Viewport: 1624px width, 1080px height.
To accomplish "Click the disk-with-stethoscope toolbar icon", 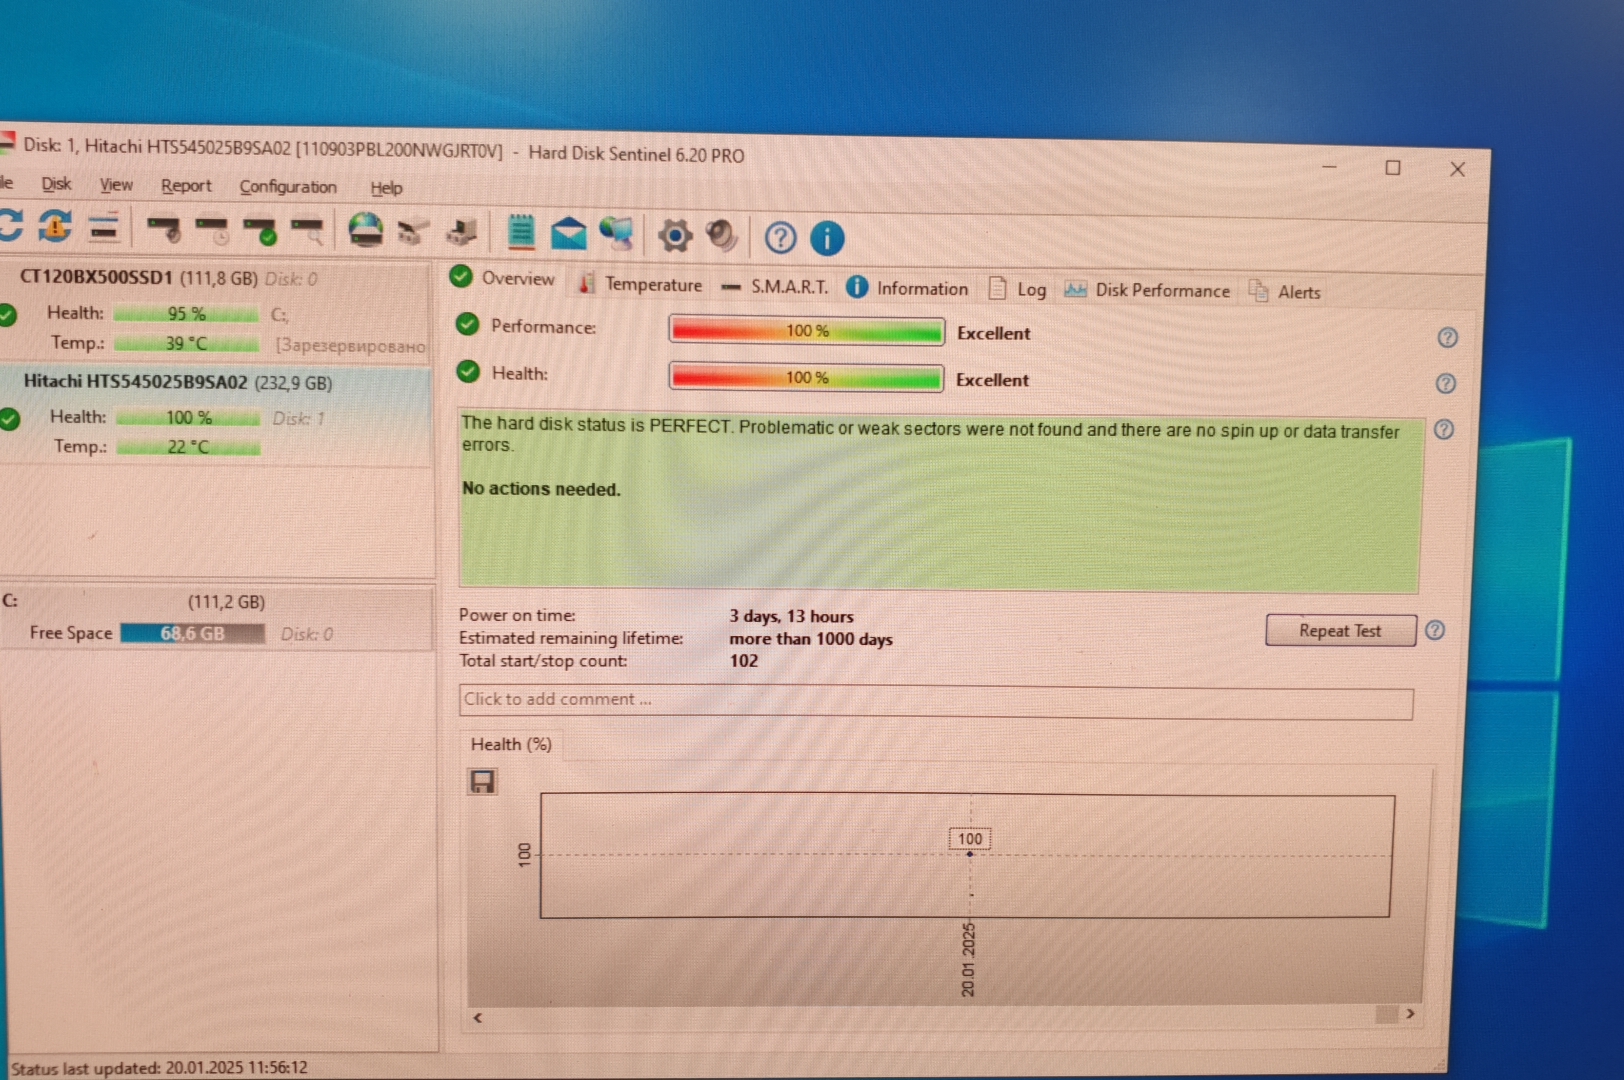I will pos(164,230).
